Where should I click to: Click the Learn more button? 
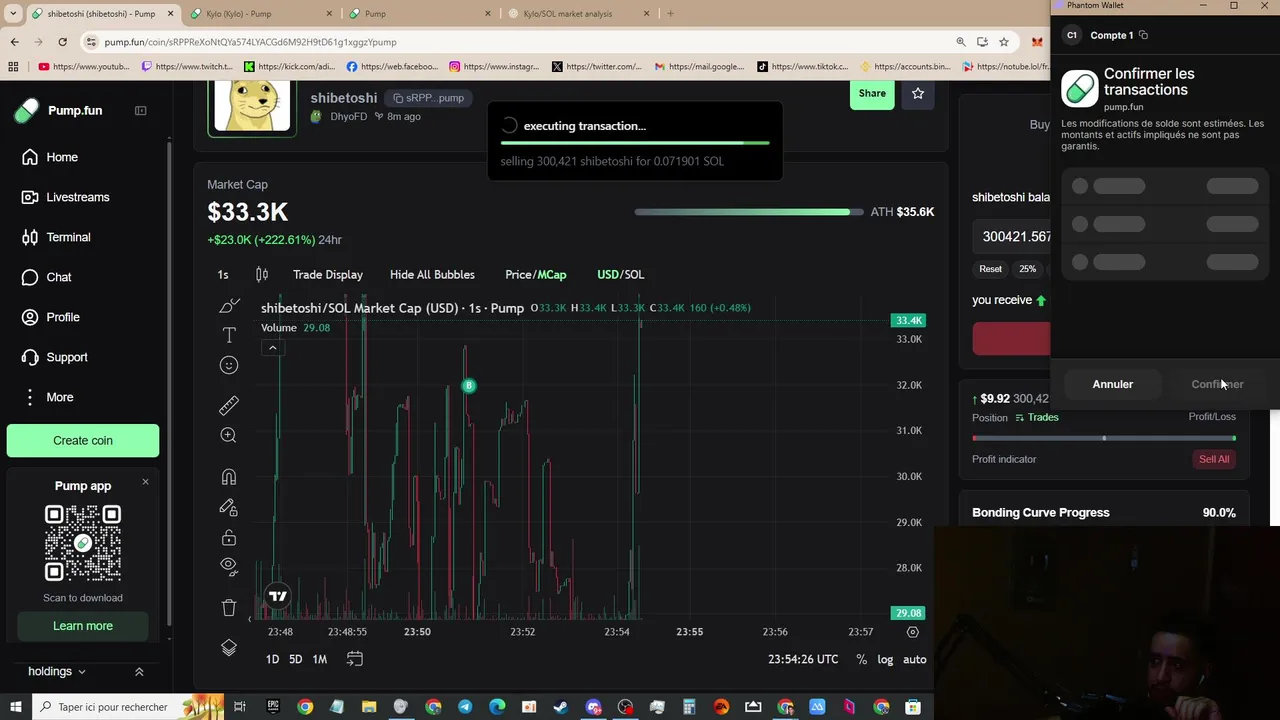83,626
